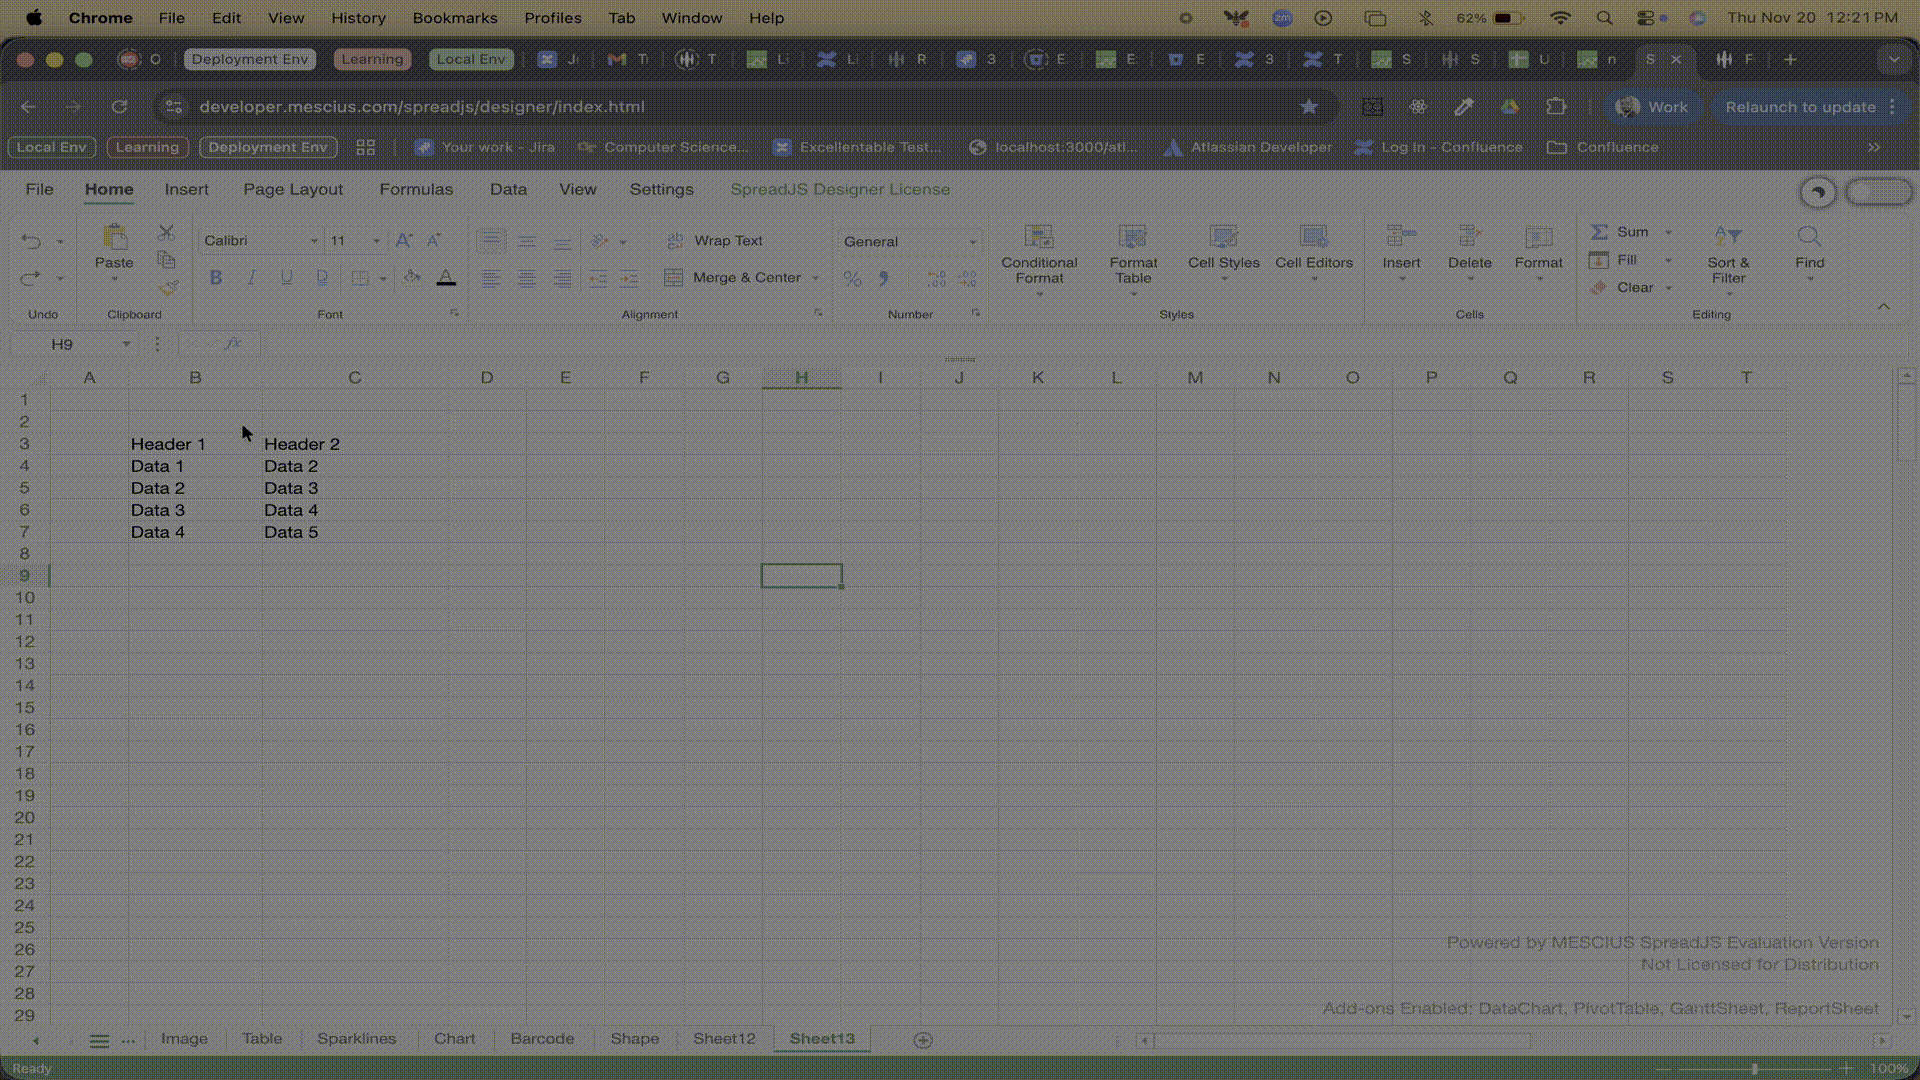This screenshot has height=1080, width=1920.
Task: Click the Cell Styles icon
Action: [x=1223, y=237]
